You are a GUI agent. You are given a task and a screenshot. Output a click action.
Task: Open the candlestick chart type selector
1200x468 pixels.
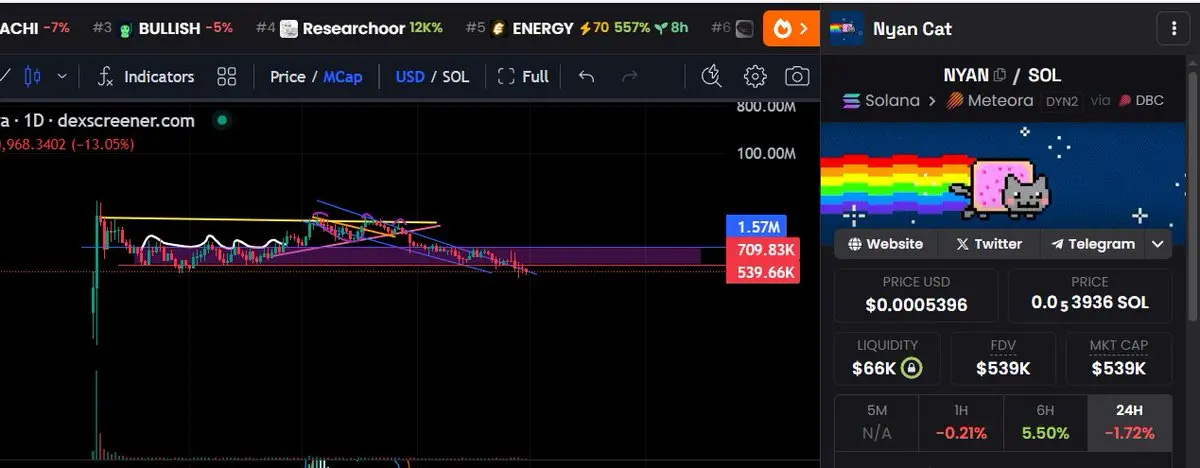click(x=32, y=76)
